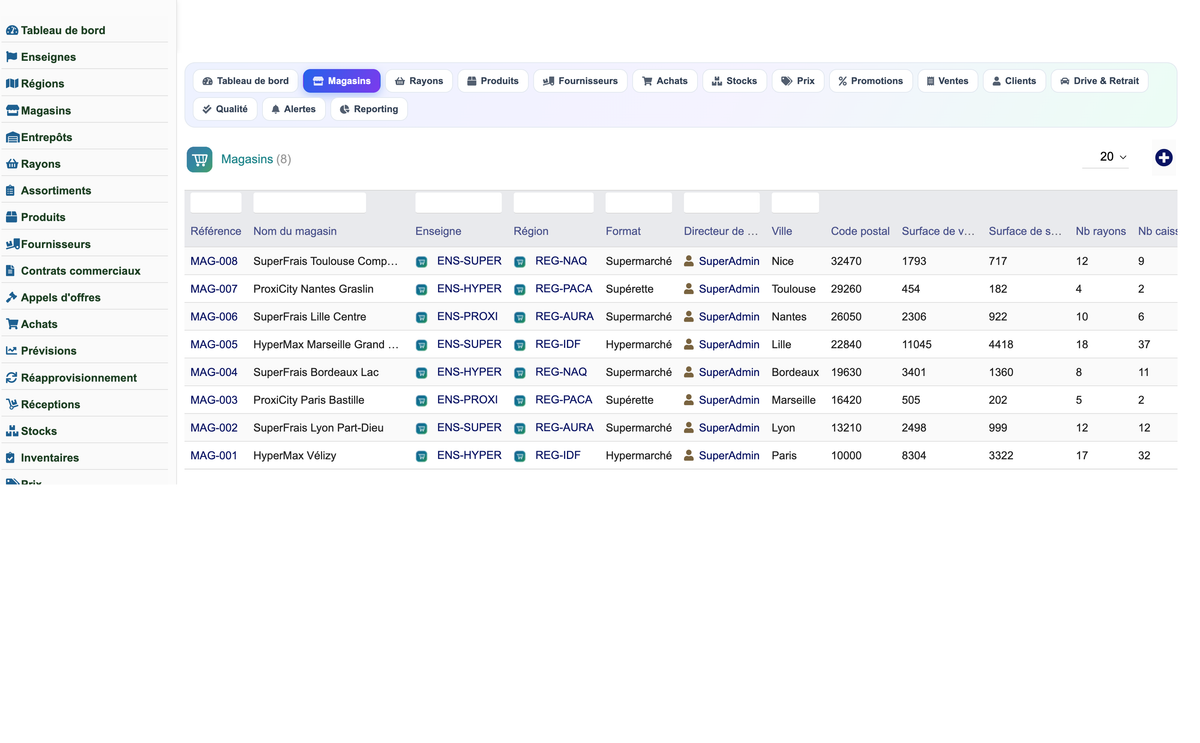The image size is (1200, 743).
Task: Click the blue plus icon to add magasin
Action: pos(1164,158)
